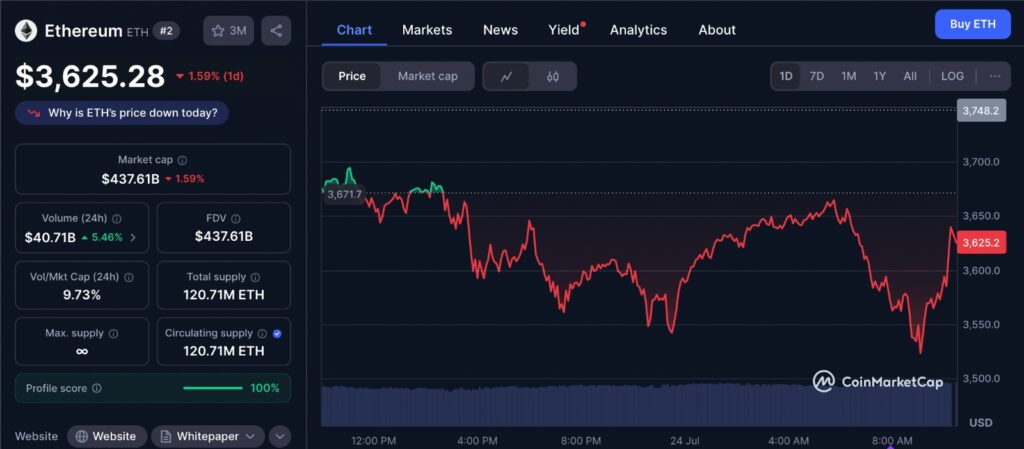Image resolution: width=1024 pixels, height=449 pixels.
Task: Open the Markets tab
Action: [427, 30]
